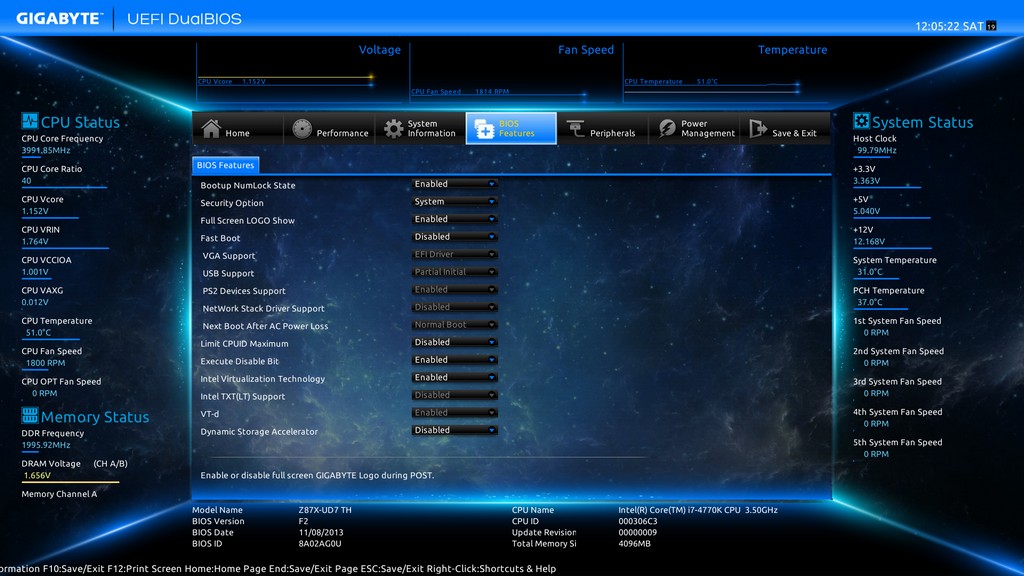The width and height of the screenshot is (1024, 576).
Task: Click the System Temperature value 31.0°C
Action: (x=870, y=272)
